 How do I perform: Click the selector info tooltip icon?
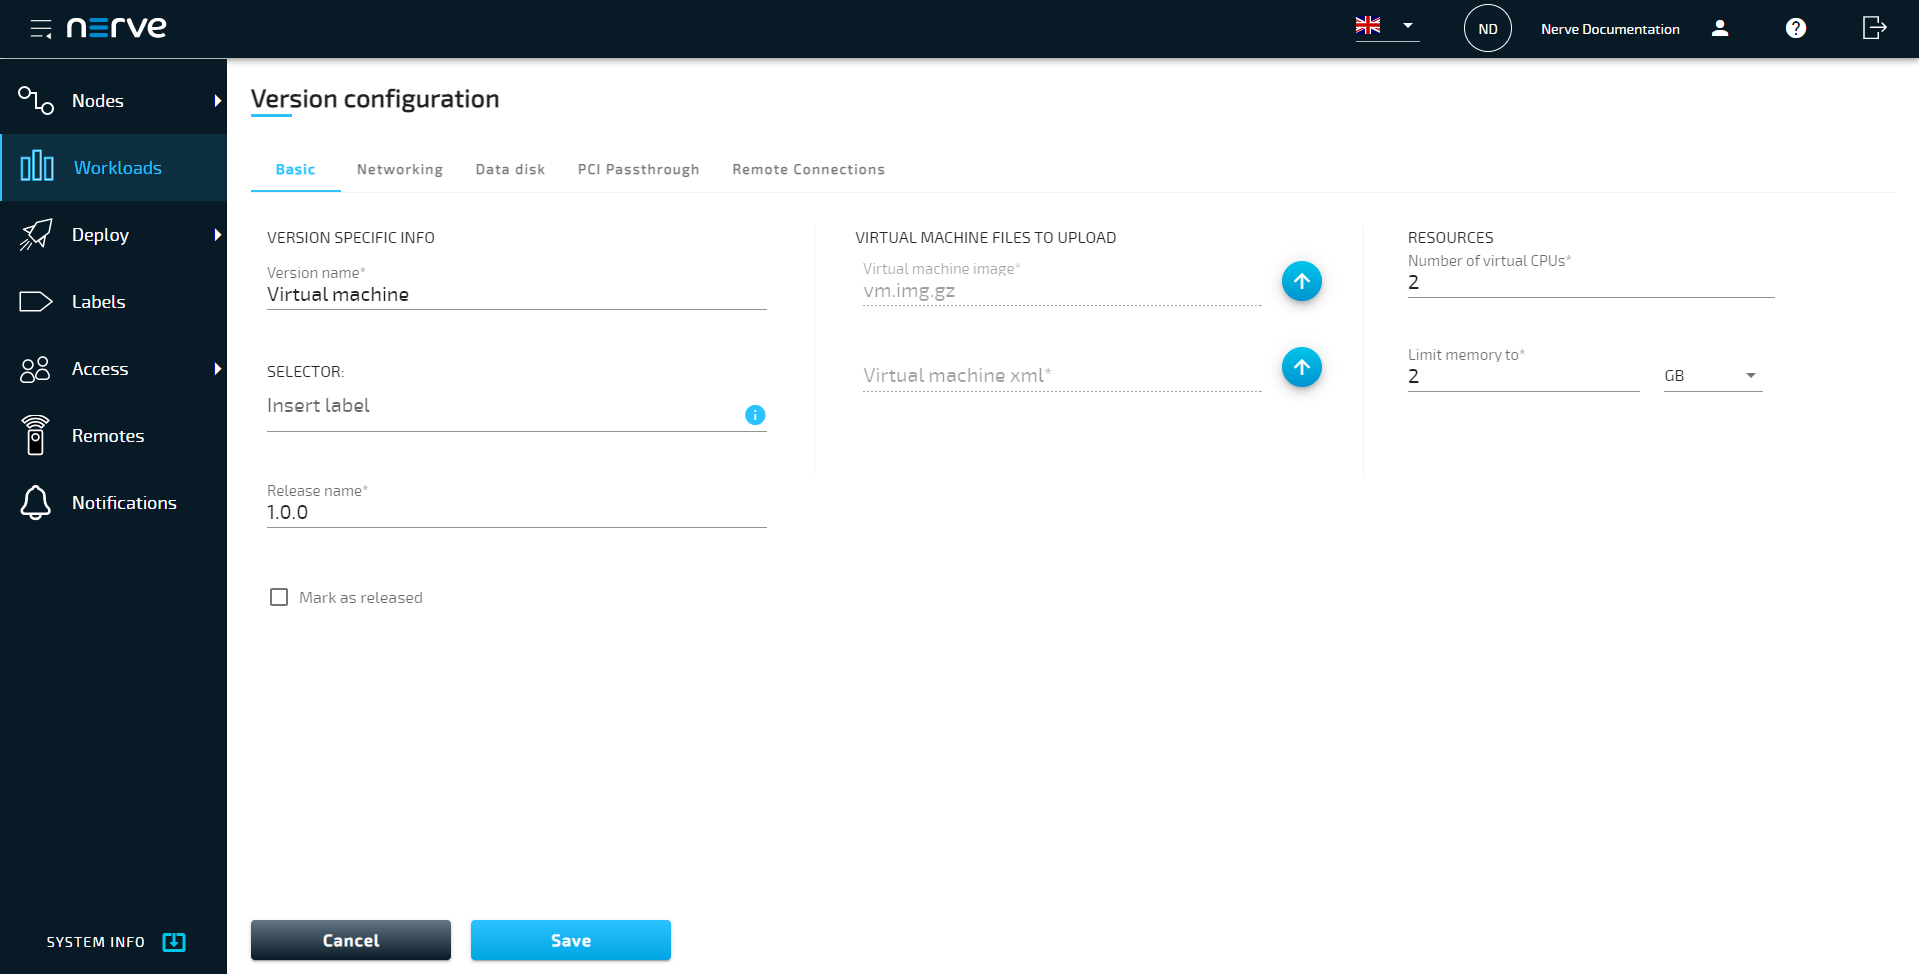pyautogui.click(x=755, y=414)
